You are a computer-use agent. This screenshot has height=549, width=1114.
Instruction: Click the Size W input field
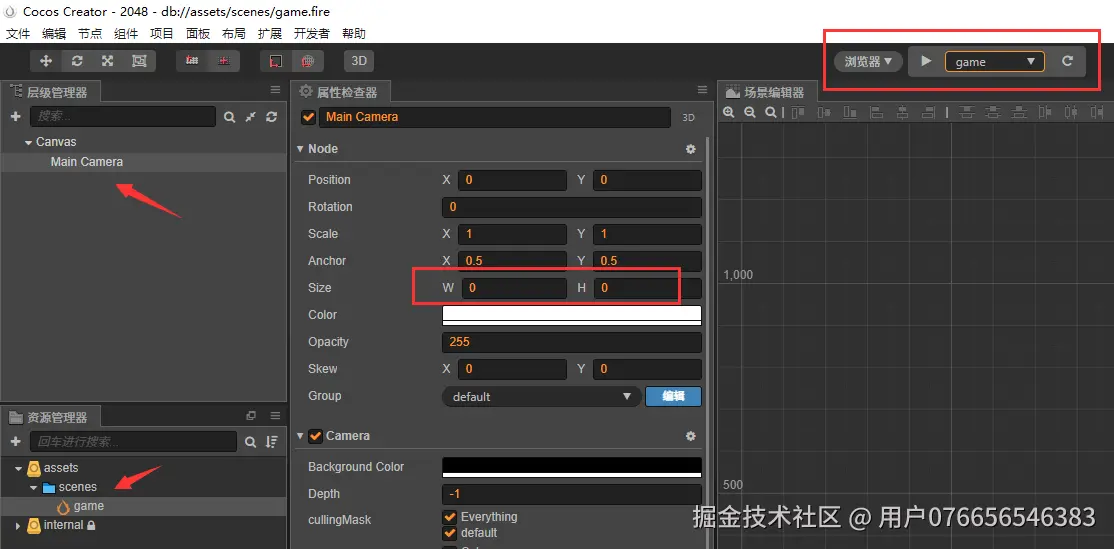coord(514,288)
